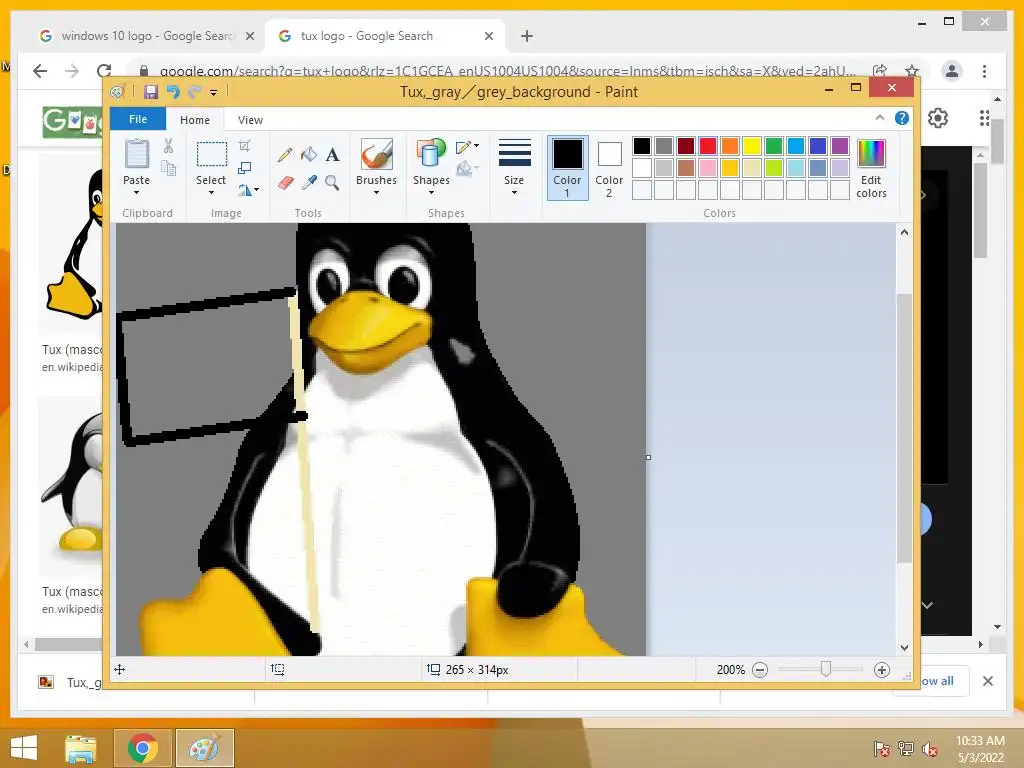Click the Shapes gallery icon

tap(431, 155)
